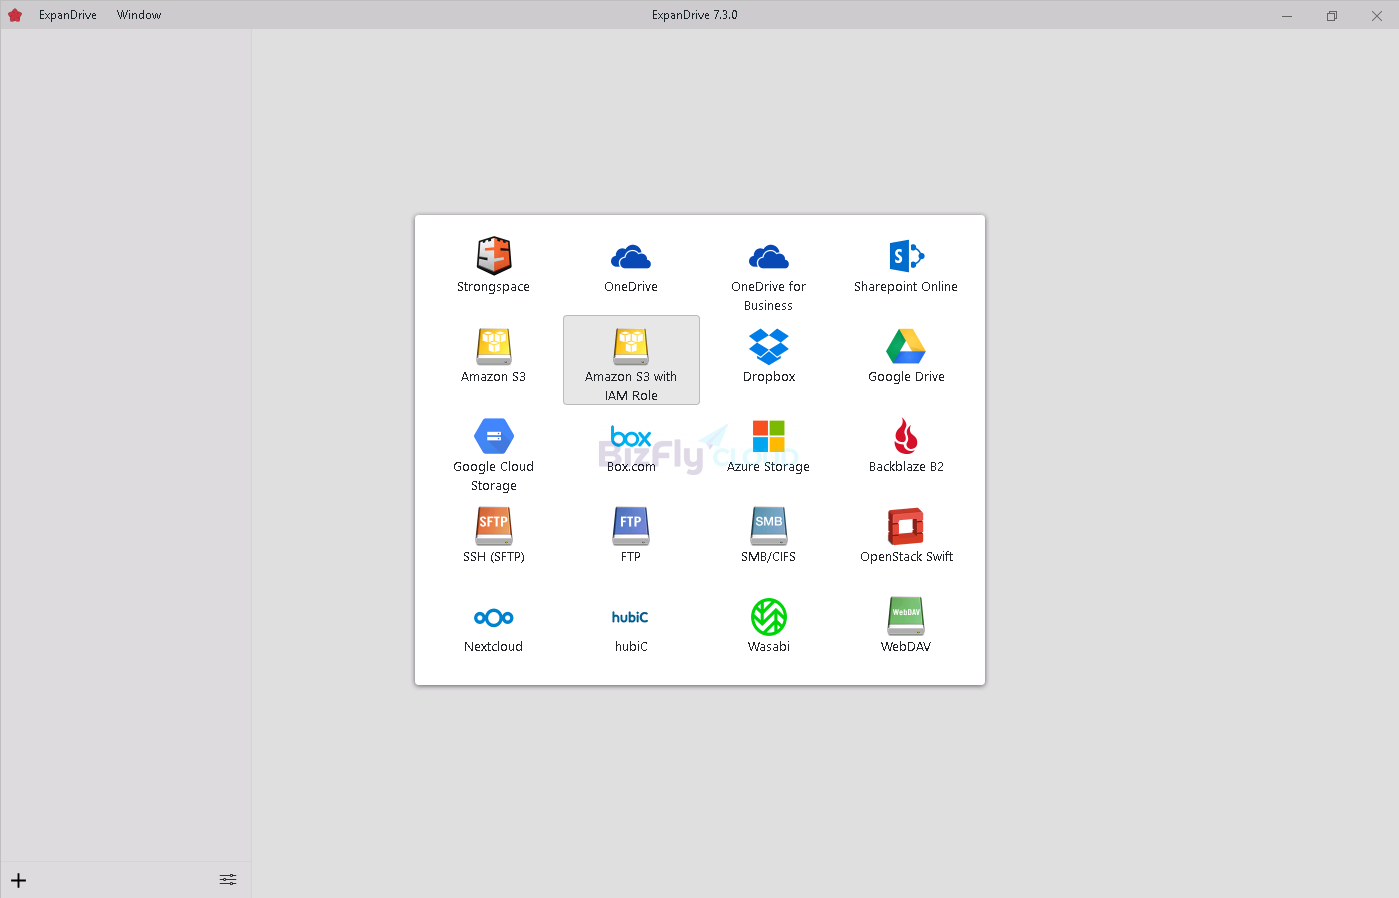Choose the SSH (SFTP) drive icon

coord(494,526)
